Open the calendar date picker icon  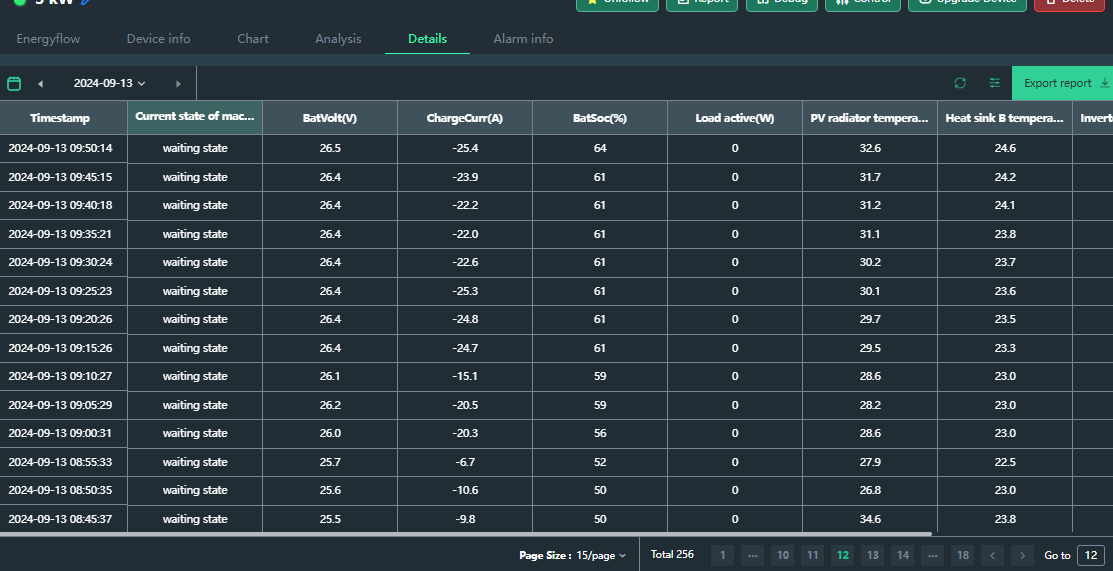coord(13,83)
